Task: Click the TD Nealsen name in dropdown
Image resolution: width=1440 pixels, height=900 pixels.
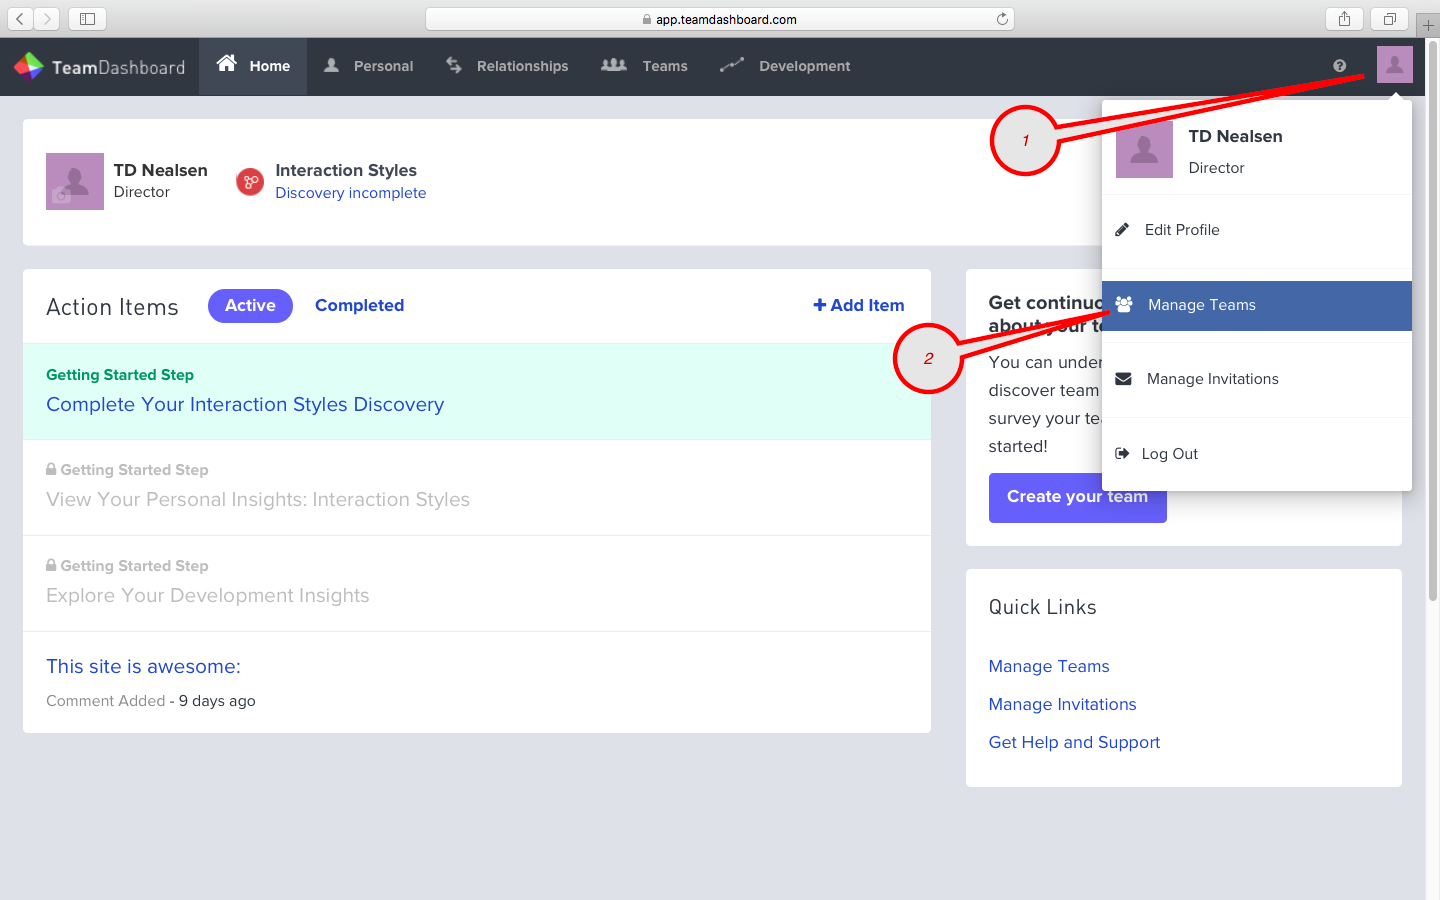Action: [1236, 136]
